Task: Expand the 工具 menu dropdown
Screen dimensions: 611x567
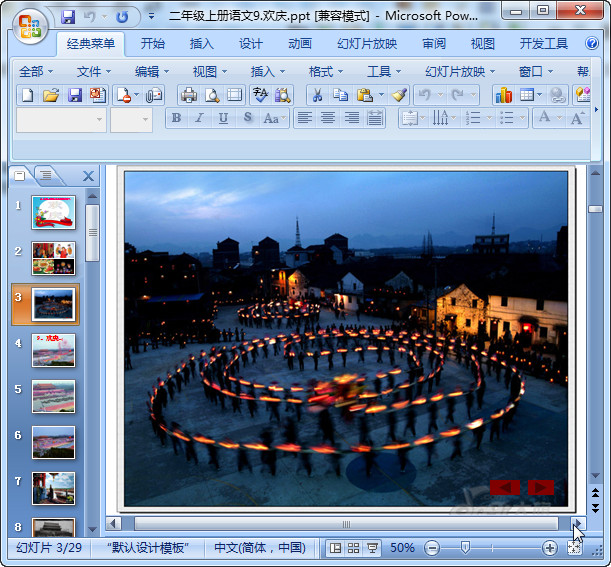Action: point(385,71)
